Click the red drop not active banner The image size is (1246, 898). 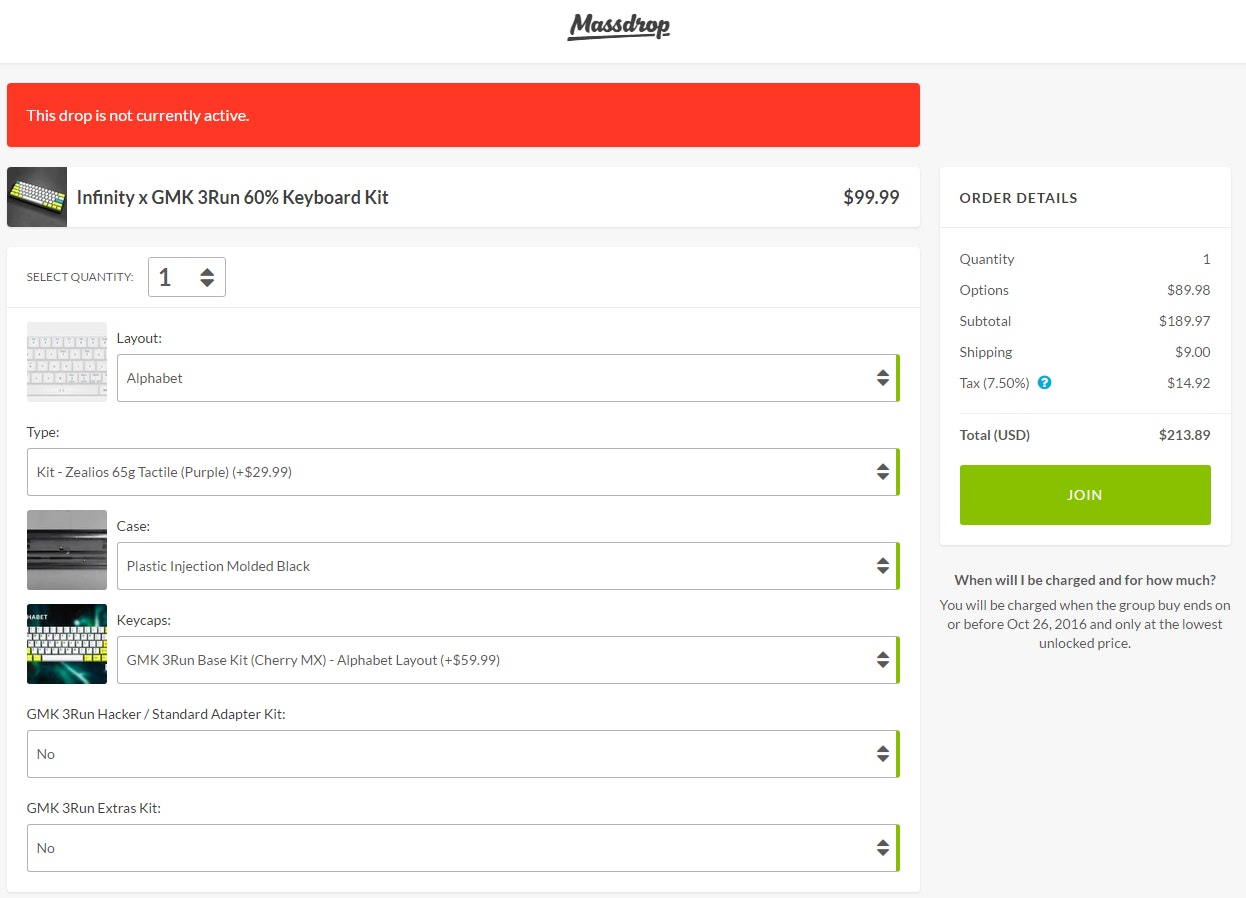pos(463,115)
